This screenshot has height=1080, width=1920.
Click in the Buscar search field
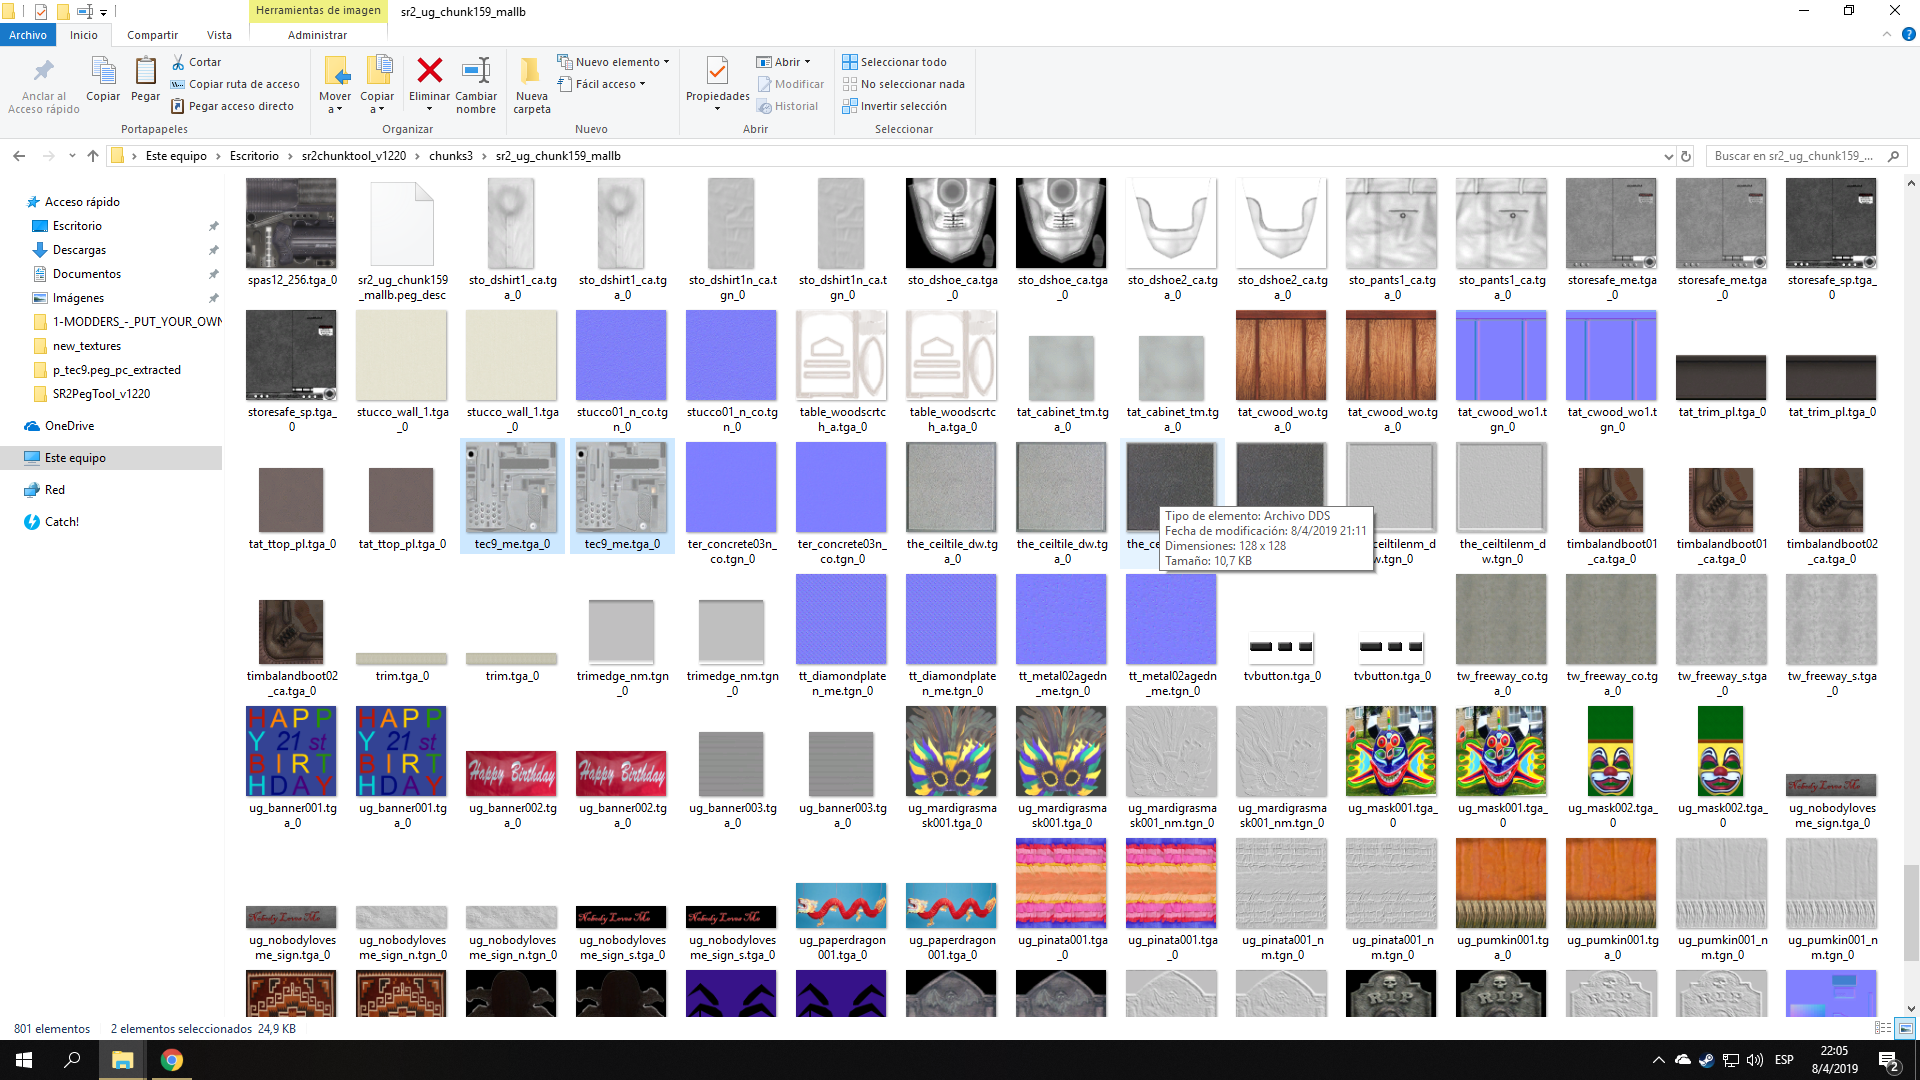pyautogui.click(x=1795, y=156)
